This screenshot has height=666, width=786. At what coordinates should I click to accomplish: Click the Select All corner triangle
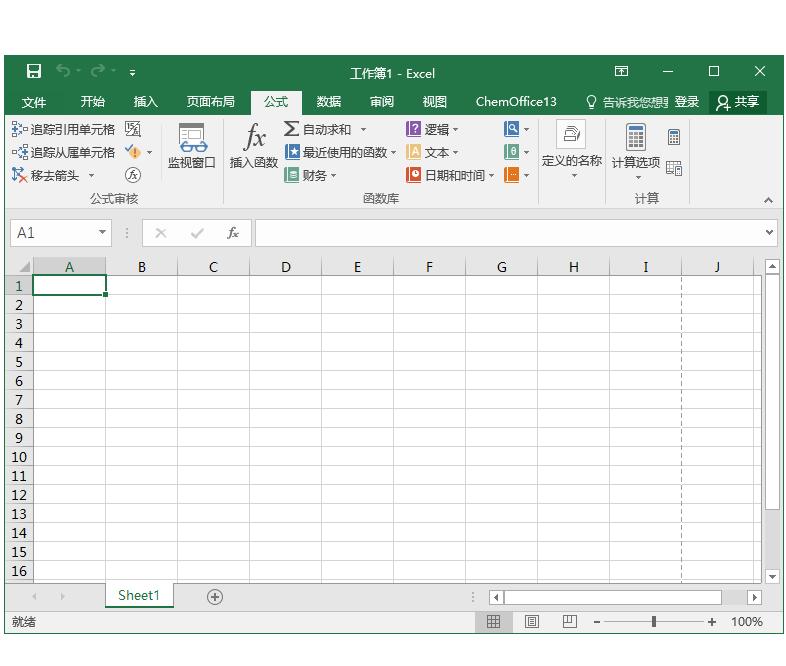24,267
